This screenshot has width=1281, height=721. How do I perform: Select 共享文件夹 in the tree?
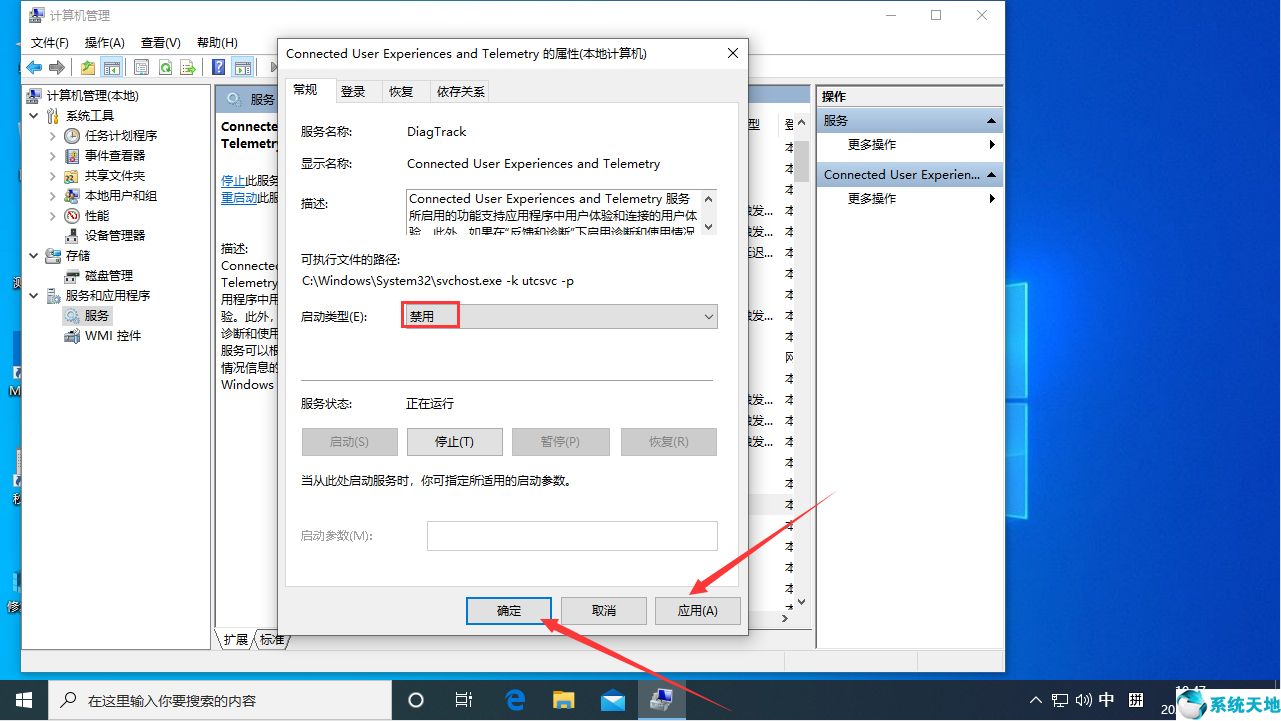[x=115, y=175]
